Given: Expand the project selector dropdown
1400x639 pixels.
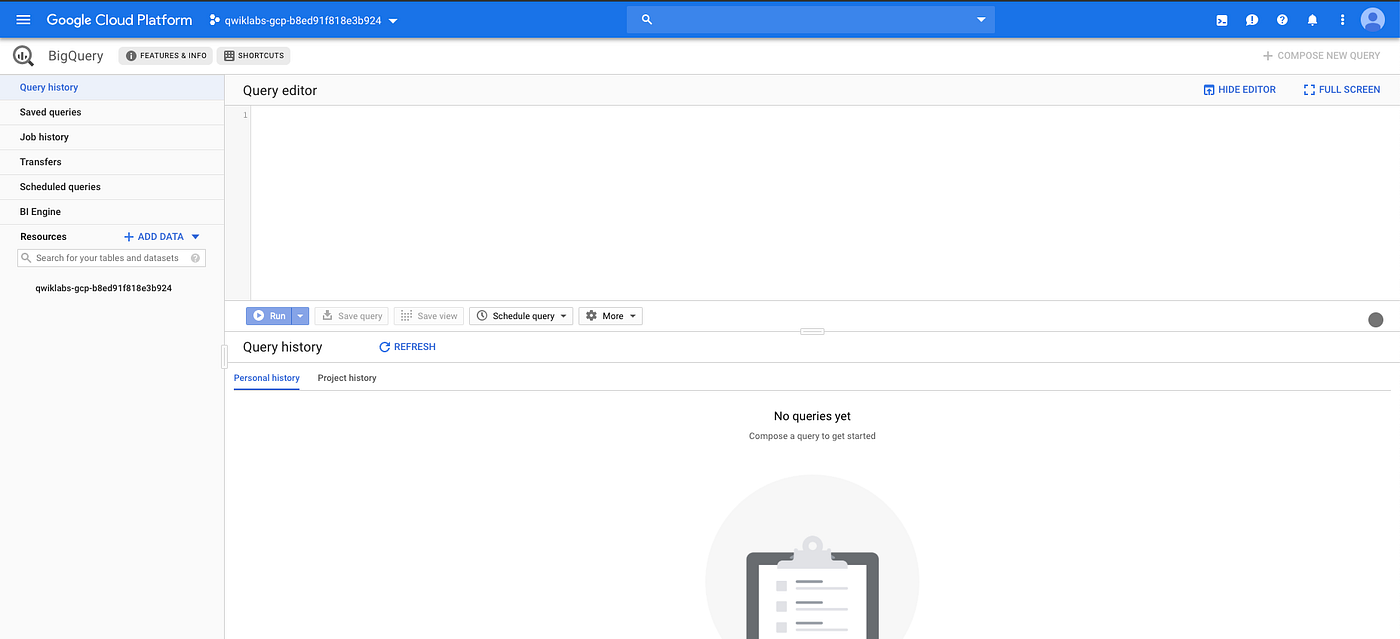Looking at the screenshot, I should tap(391, 19).
